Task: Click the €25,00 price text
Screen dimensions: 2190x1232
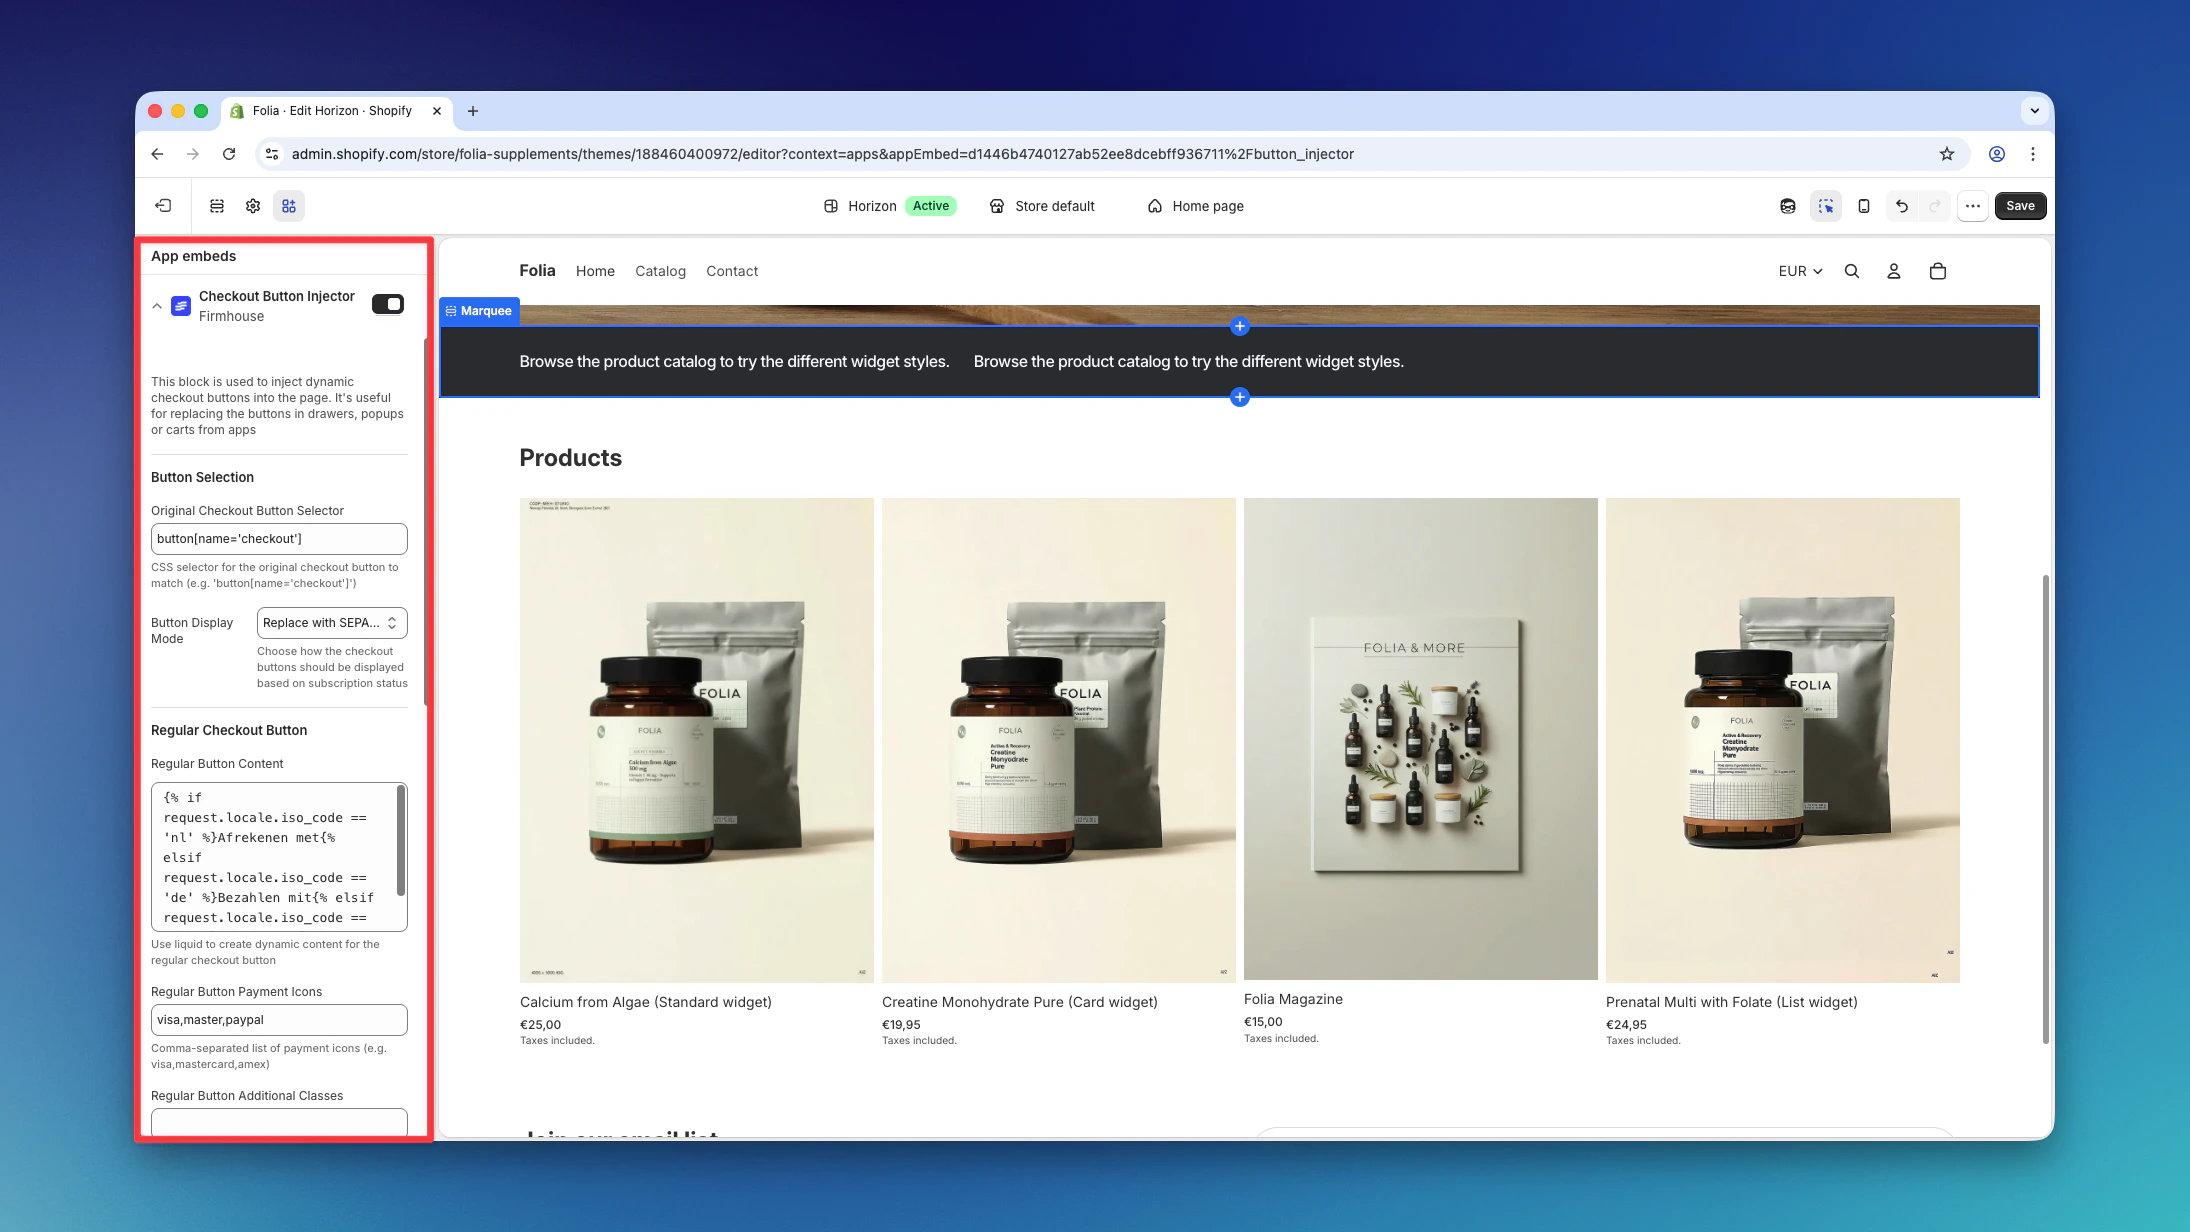Action: (x=540, y=1025)
